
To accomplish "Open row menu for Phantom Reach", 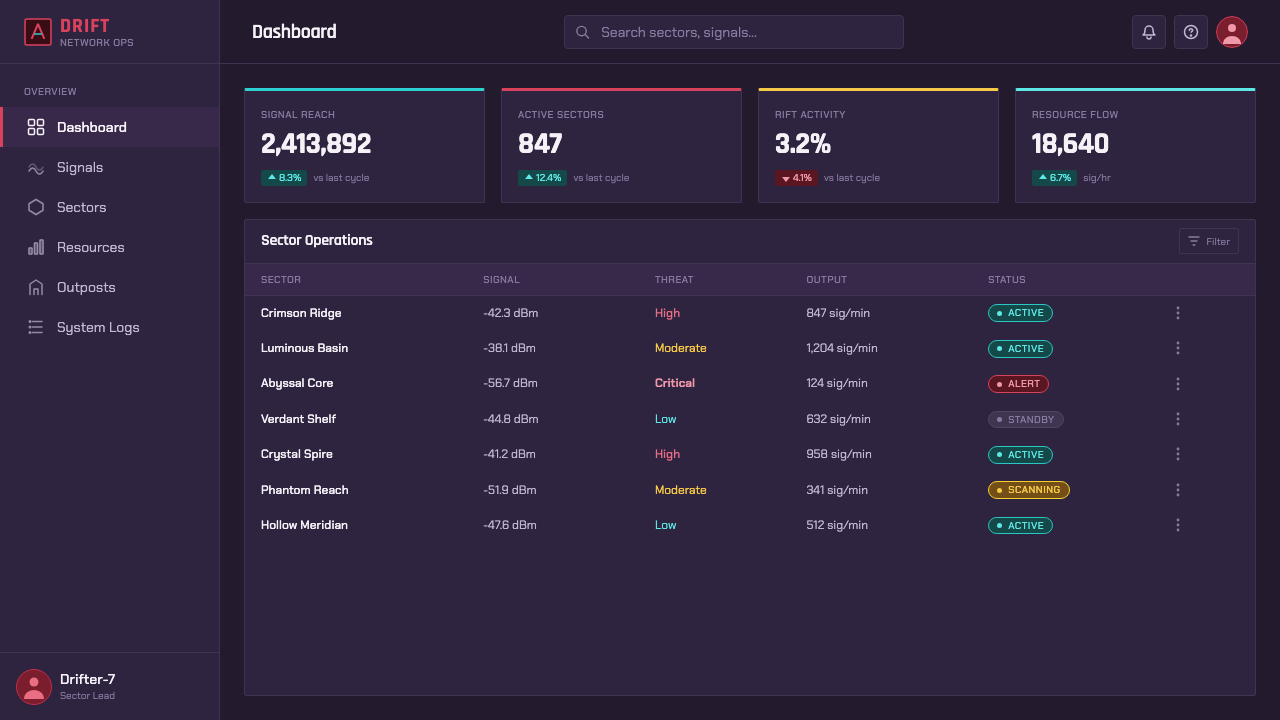I will 1178,490.
